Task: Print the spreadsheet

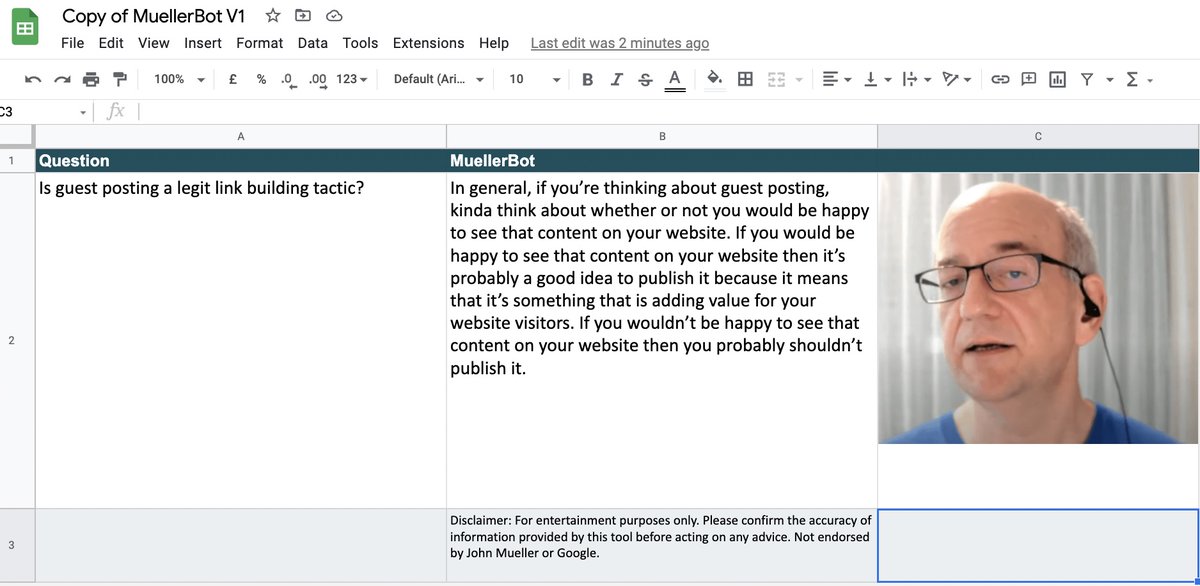Action: click(x=91, y=79)
